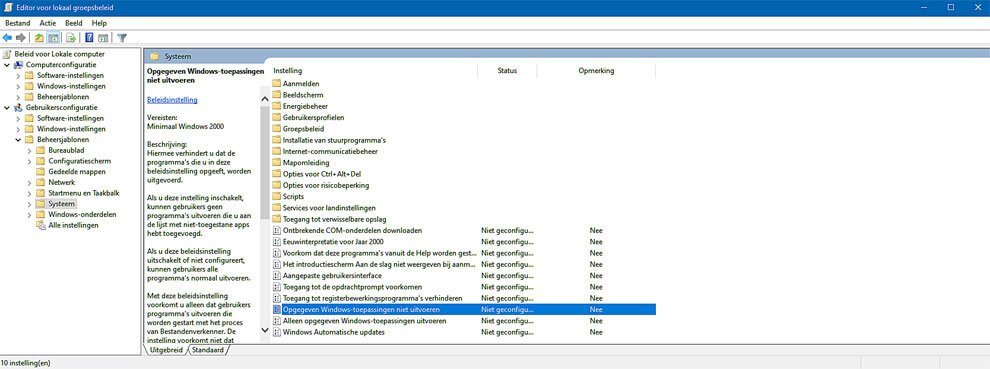The height and width of the screenshot is (369, 990).
Task: Click the Groepsbeleid folder icon
Action: click(x=277, y=128)
